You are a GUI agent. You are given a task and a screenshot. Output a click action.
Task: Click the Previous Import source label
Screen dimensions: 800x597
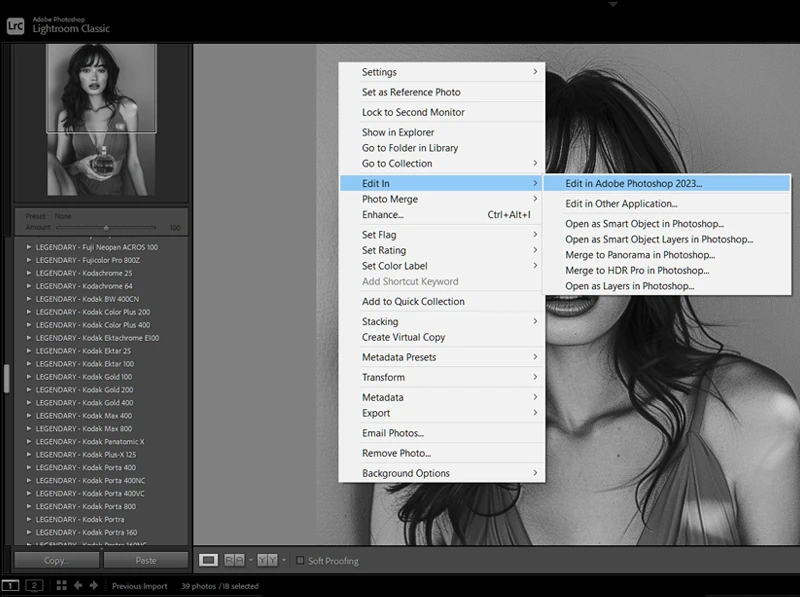pyautogui.click(x=139, y=586)
